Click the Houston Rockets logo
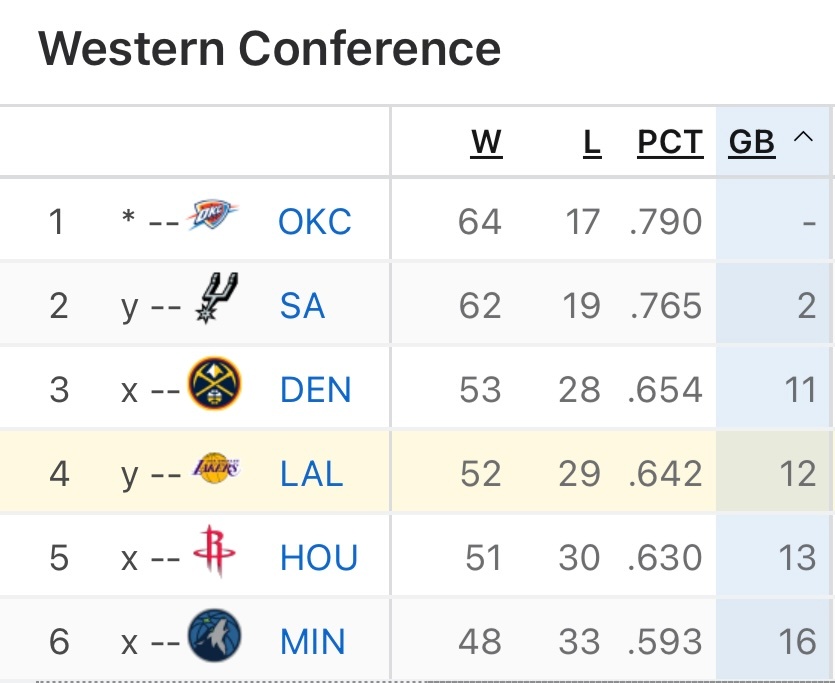 pos(213,552)
